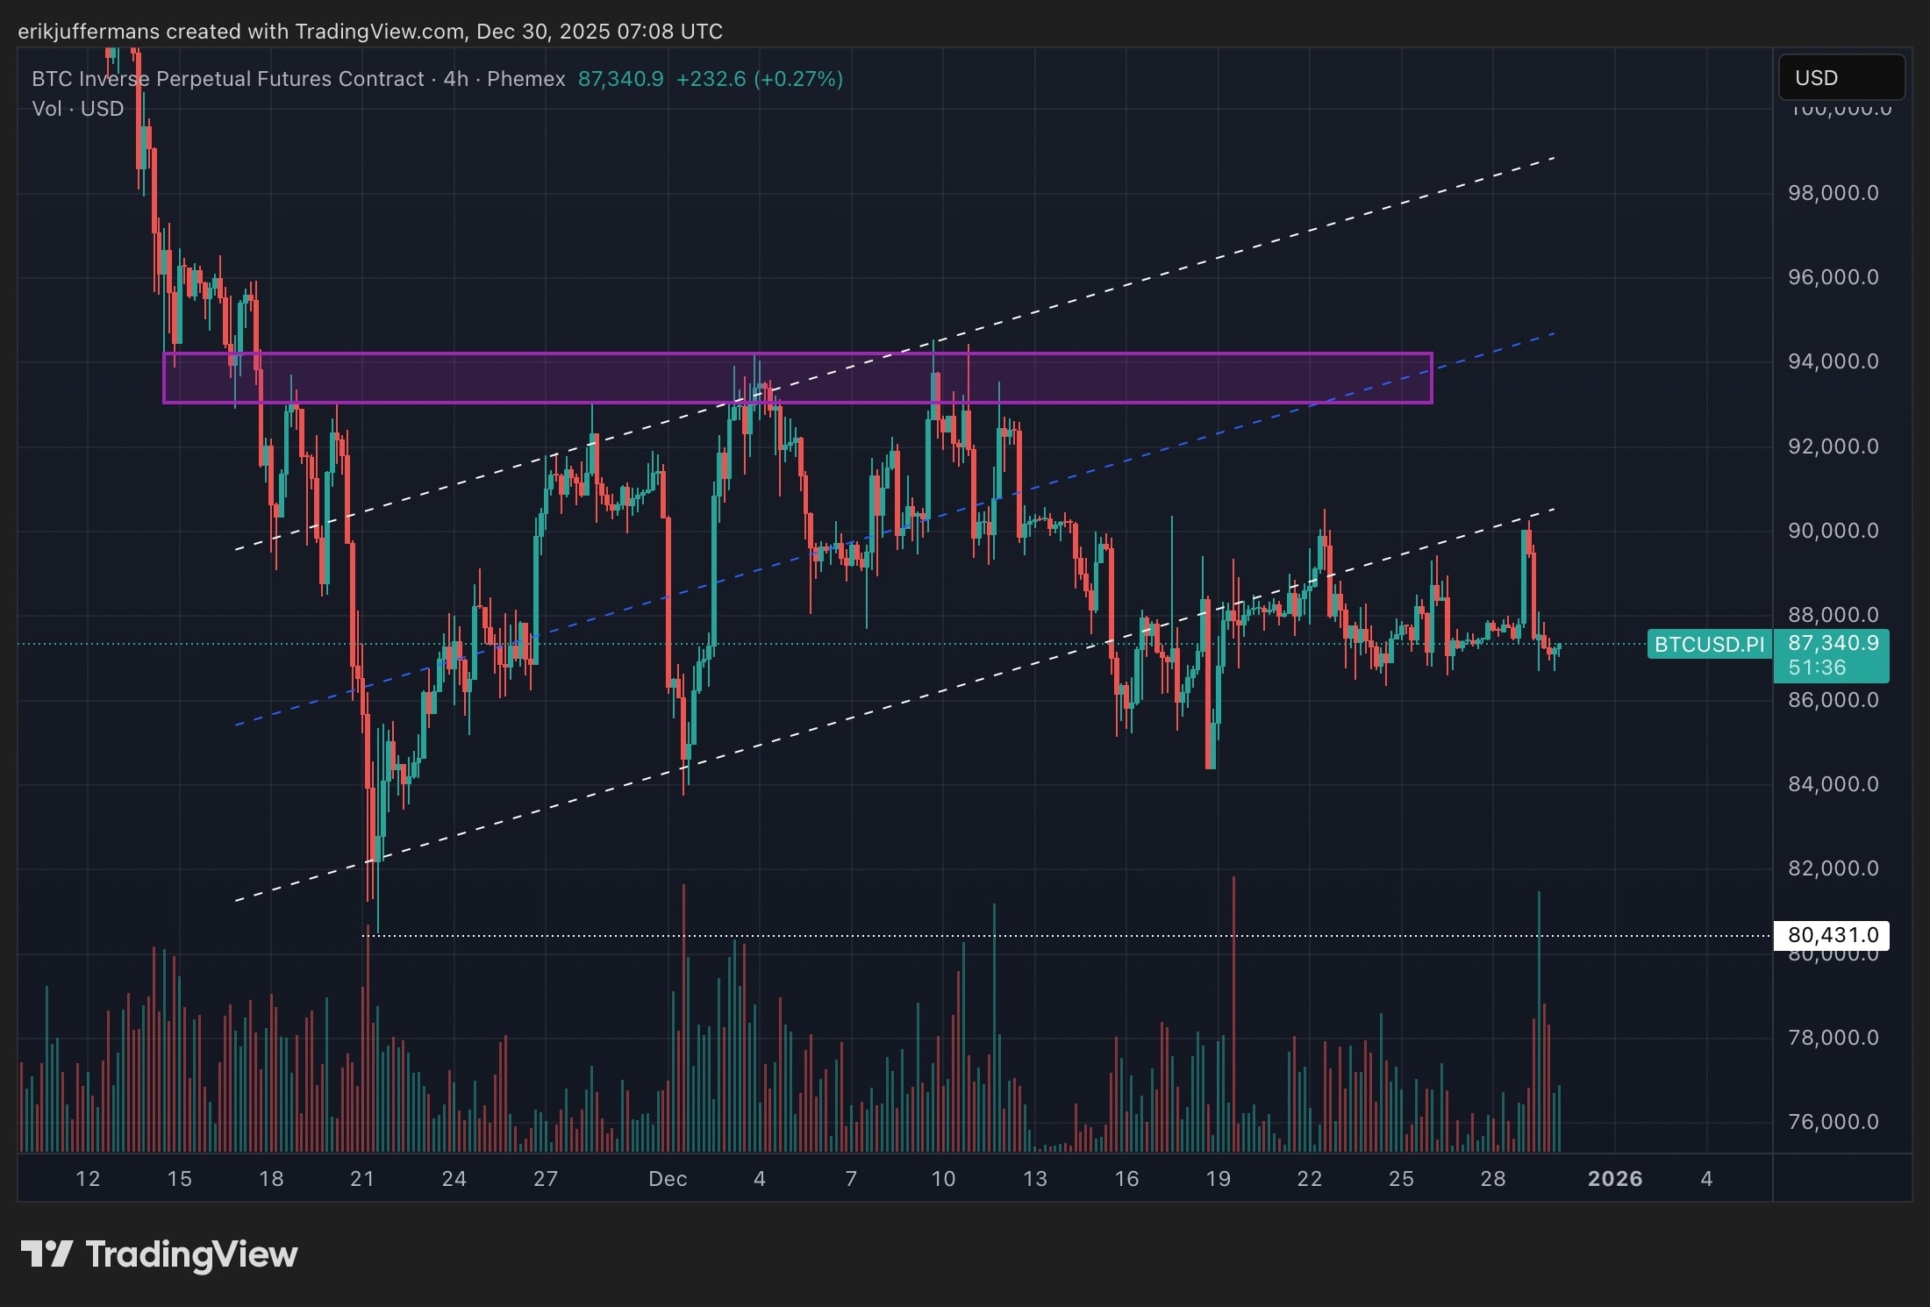The width and height of the screenshot is (1930, 1307).
Task: Click the 84,000.0 price axis label
Action: tap(1832, 784)
